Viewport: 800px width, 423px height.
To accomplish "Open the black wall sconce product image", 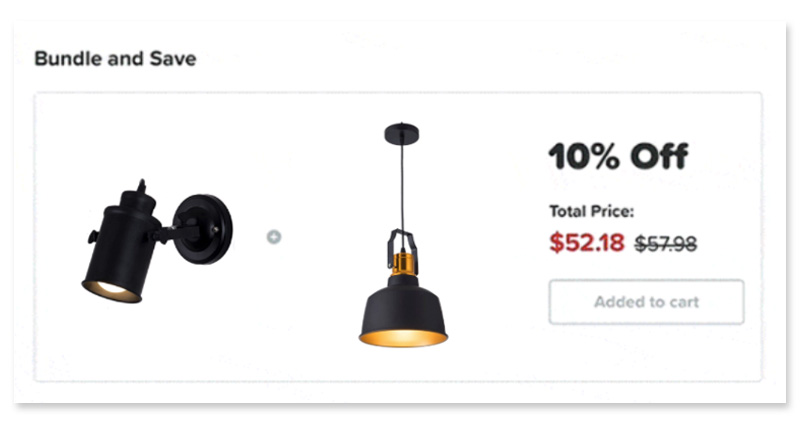I will (157, 241).
